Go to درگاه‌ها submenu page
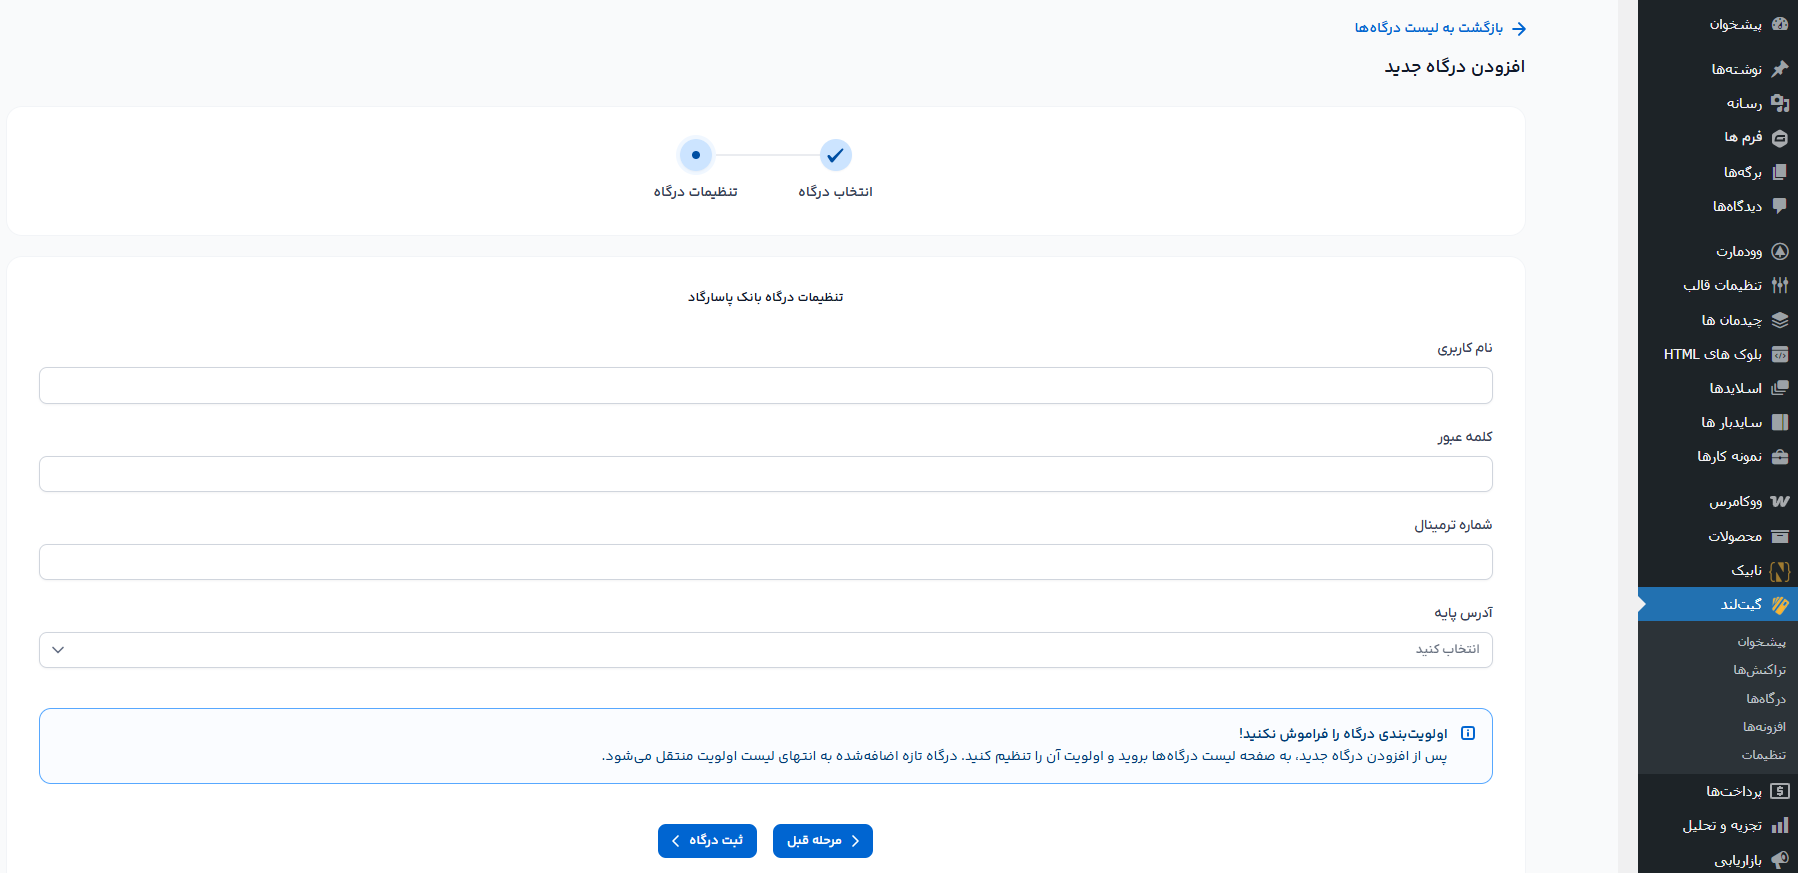This screenshot has height=873, width=1798. pyautogui.click(x=1766, y=699)
